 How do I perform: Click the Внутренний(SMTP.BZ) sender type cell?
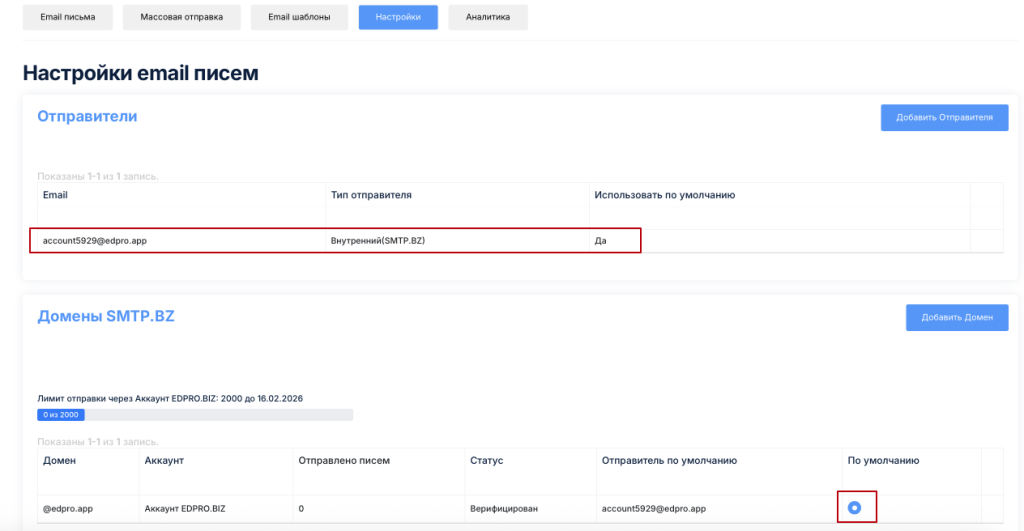[x=378, y=241]
